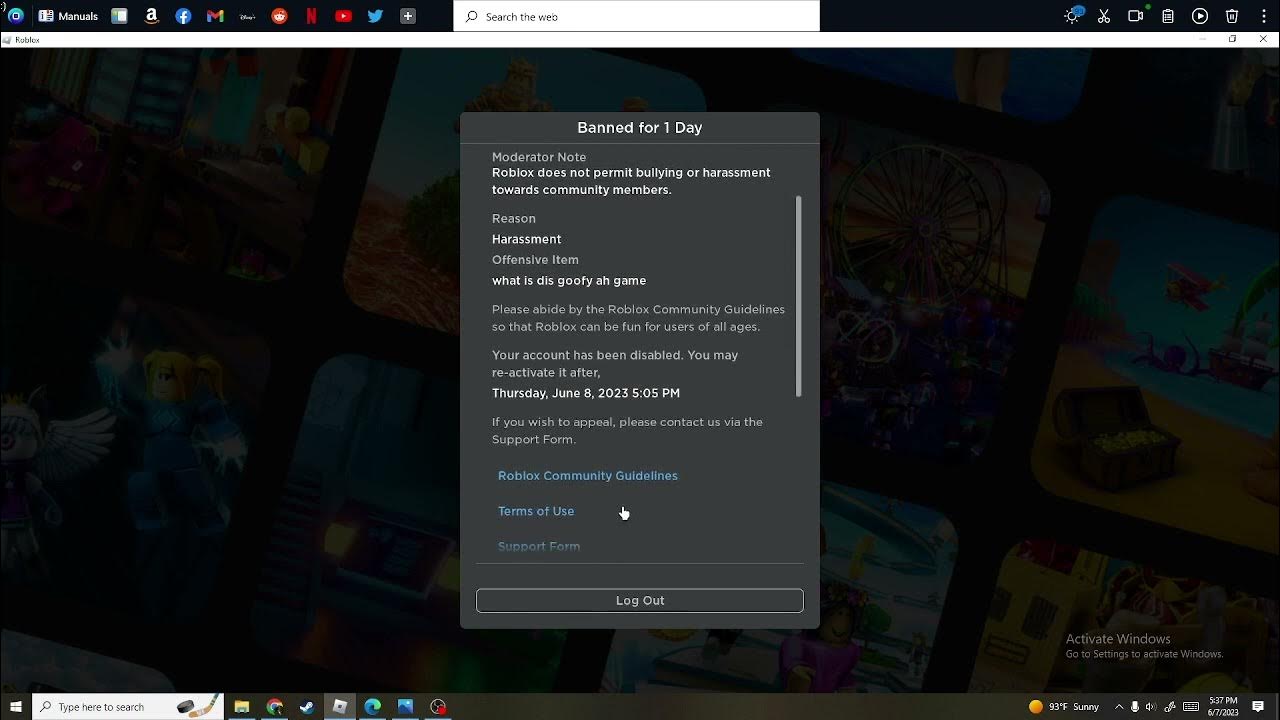Open the Roblox Community Guidelines link

pos(588,476)
